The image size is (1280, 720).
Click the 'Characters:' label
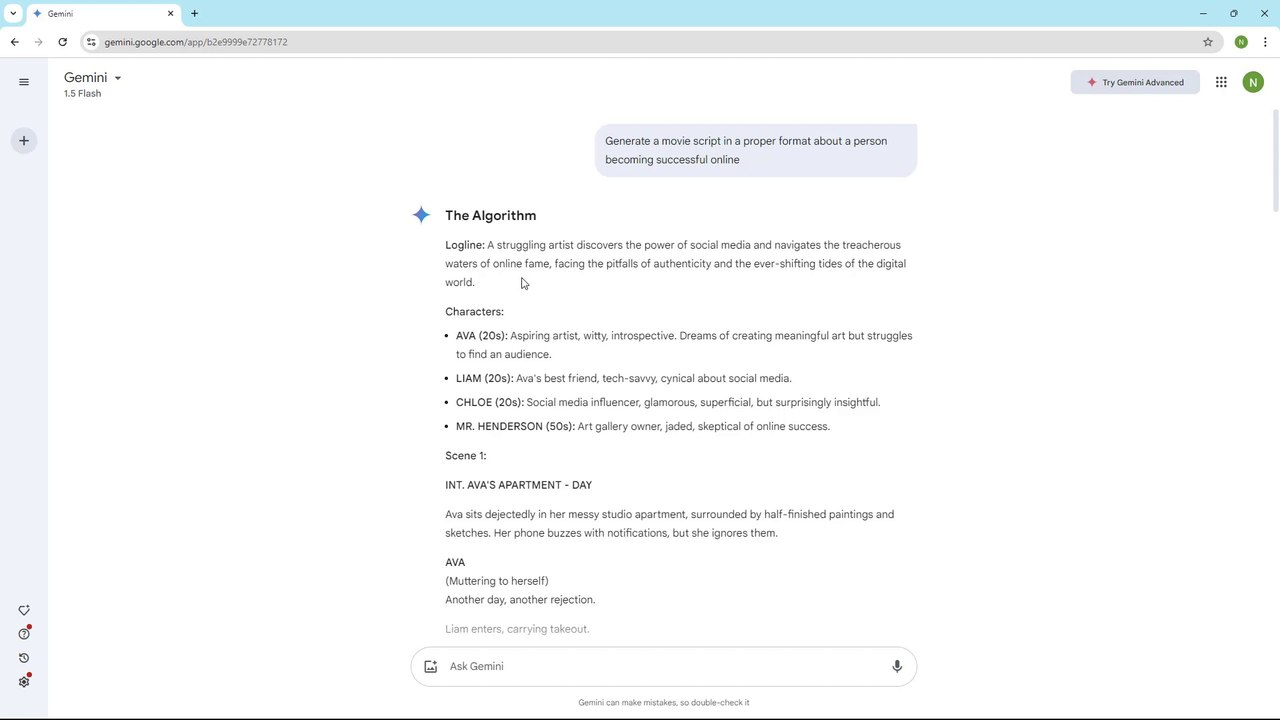click(x=474, y=312)
